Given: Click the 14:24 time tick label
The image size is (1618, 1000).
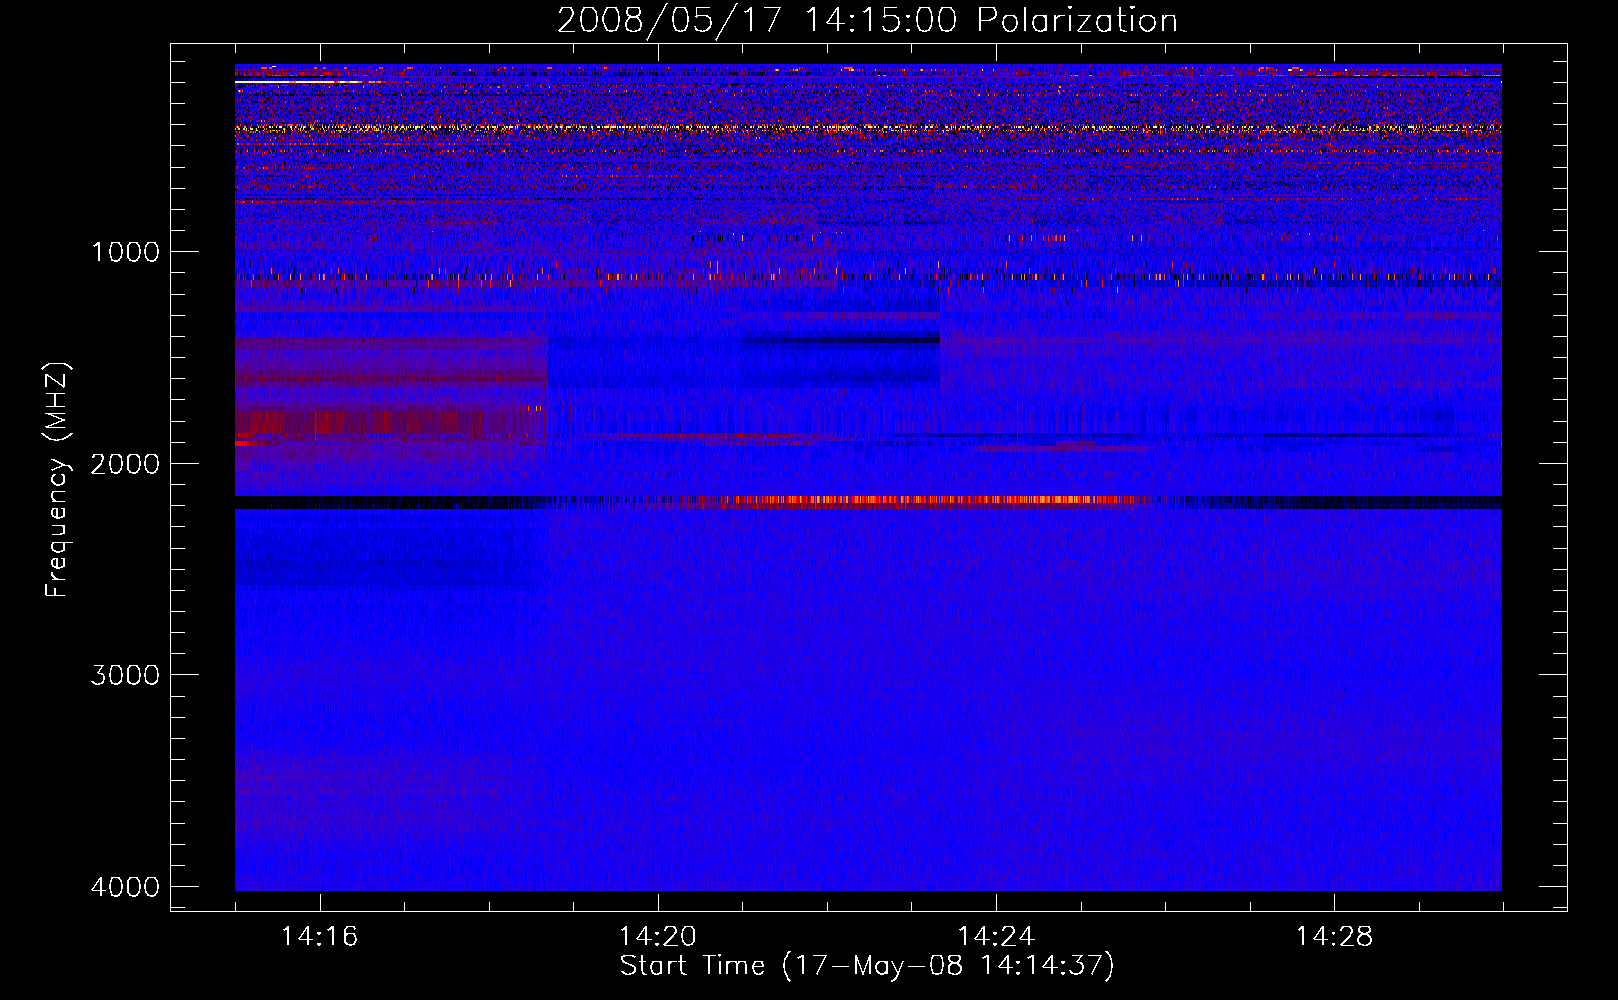Looking at the screenshot, I should pos(996,937).
